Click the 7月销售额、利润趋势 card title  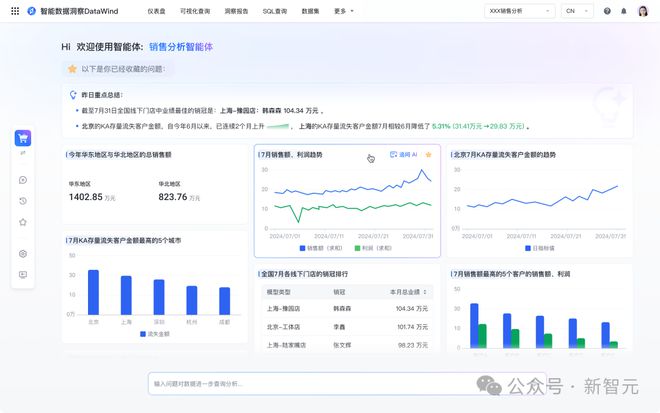click(292, 155)
